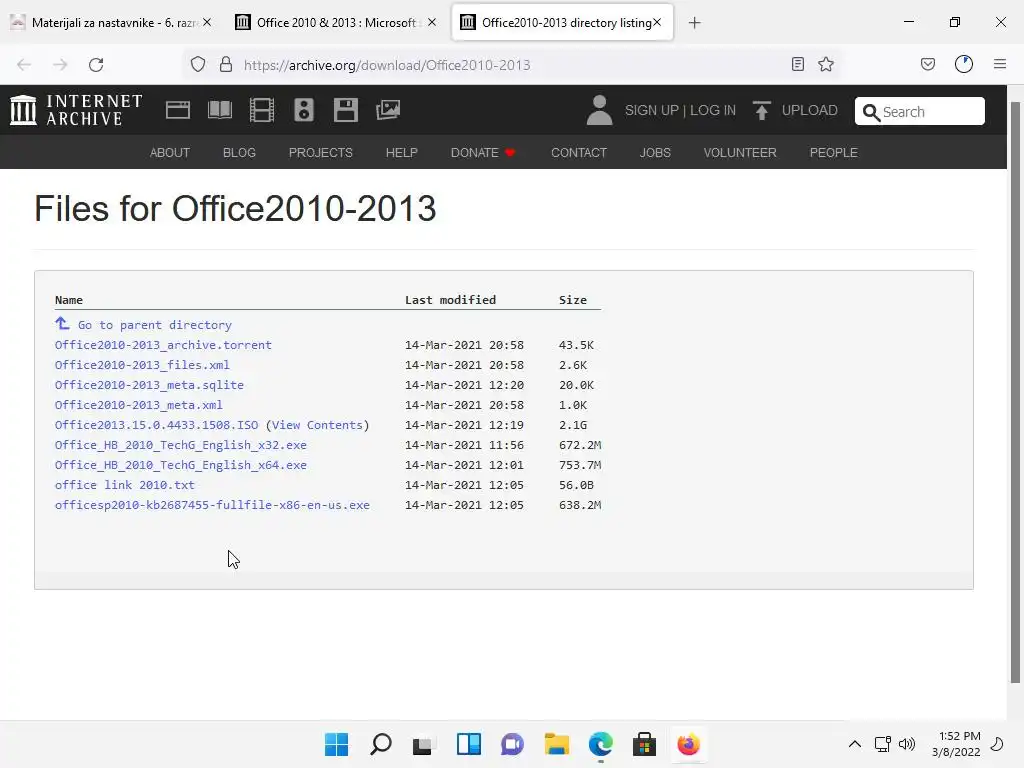
Task: Open DONATE menu item
Action: 483,153
